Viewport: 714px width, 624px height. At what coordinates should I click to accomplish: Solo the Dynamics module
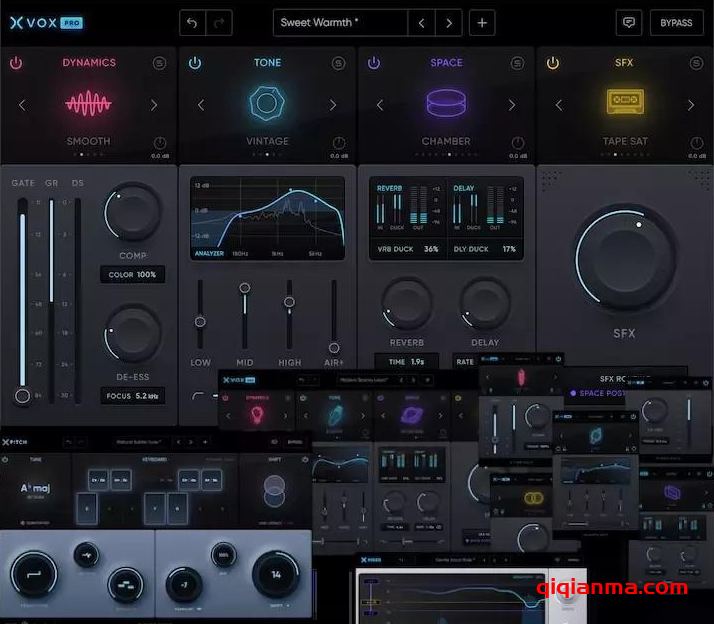point(159,63)
